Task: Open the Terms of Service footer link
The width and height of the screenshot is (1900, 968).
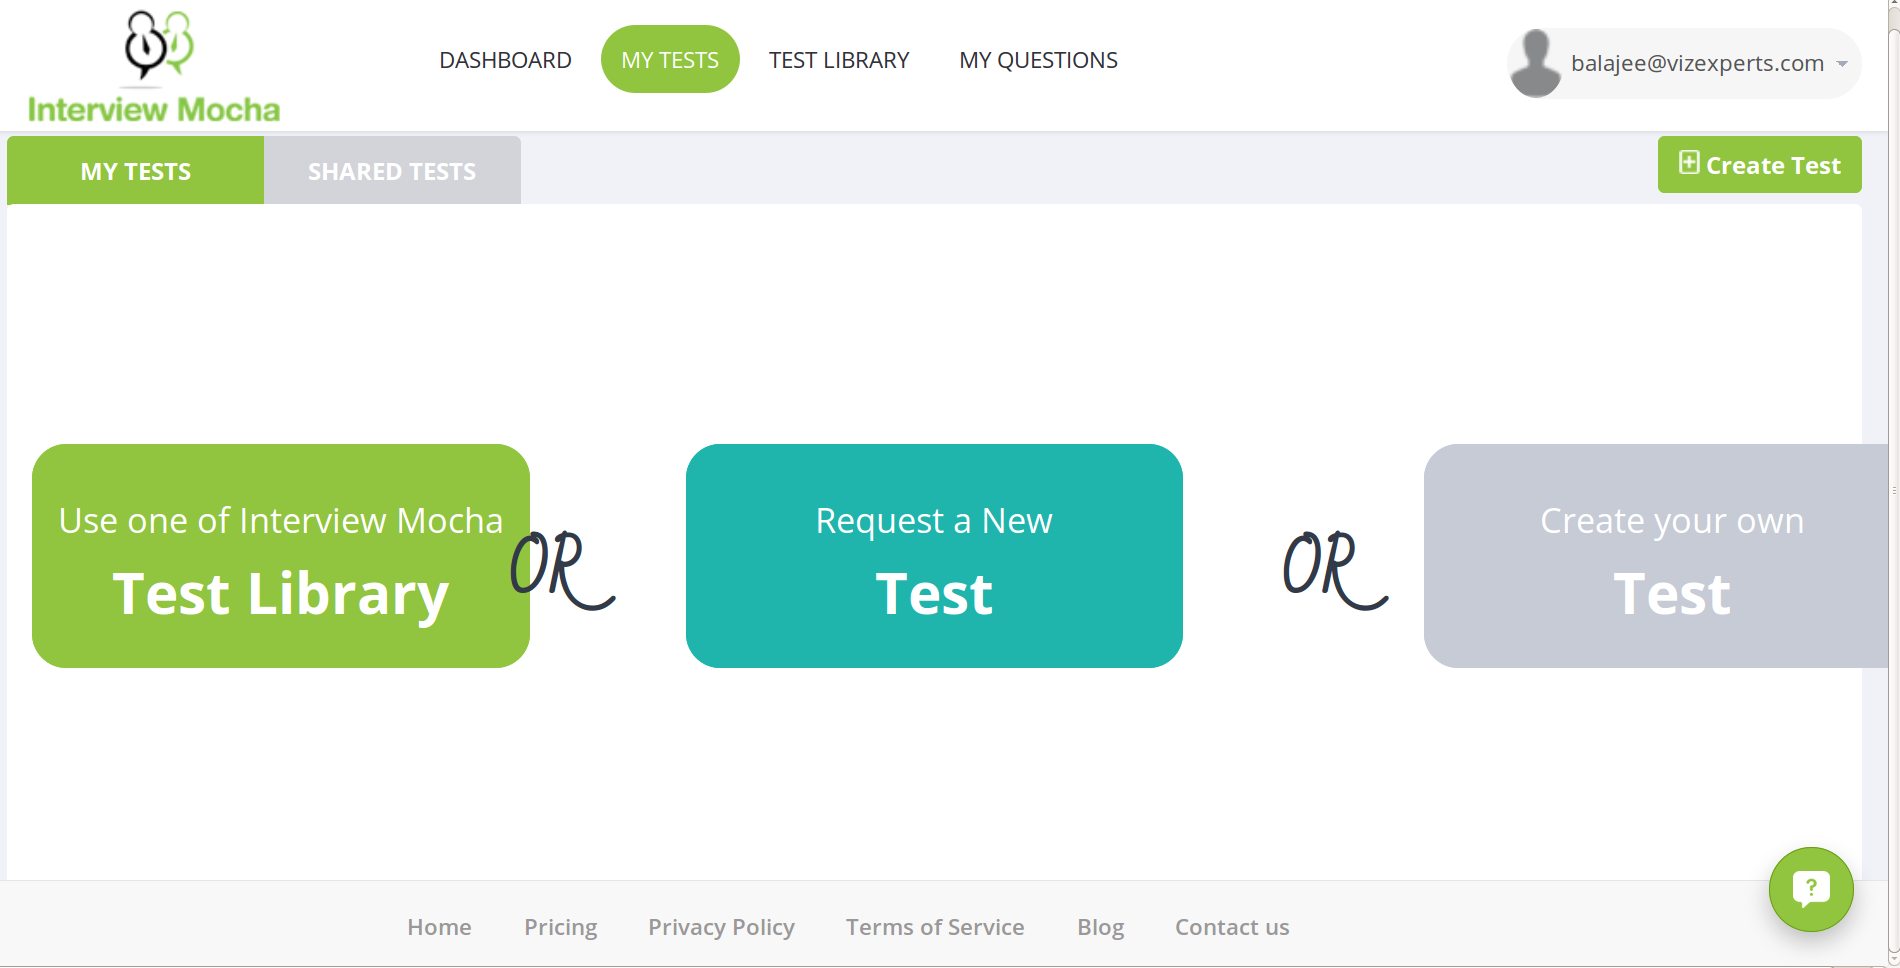Action: [935, 927]
